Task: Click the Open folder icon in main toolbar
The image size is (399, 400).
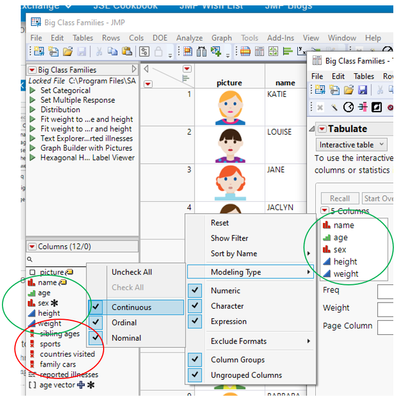Action: pos(68,51)
